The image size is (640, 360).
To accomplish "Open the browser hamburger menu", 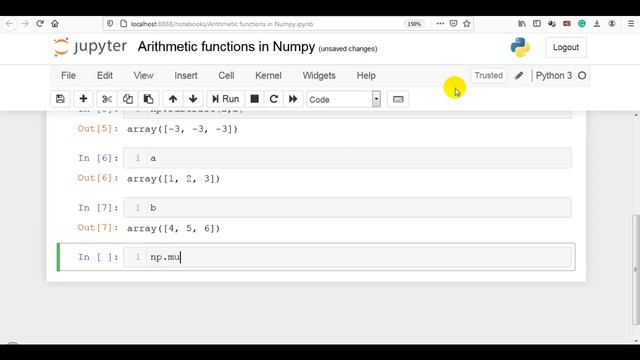I will [x=631, y=24].
